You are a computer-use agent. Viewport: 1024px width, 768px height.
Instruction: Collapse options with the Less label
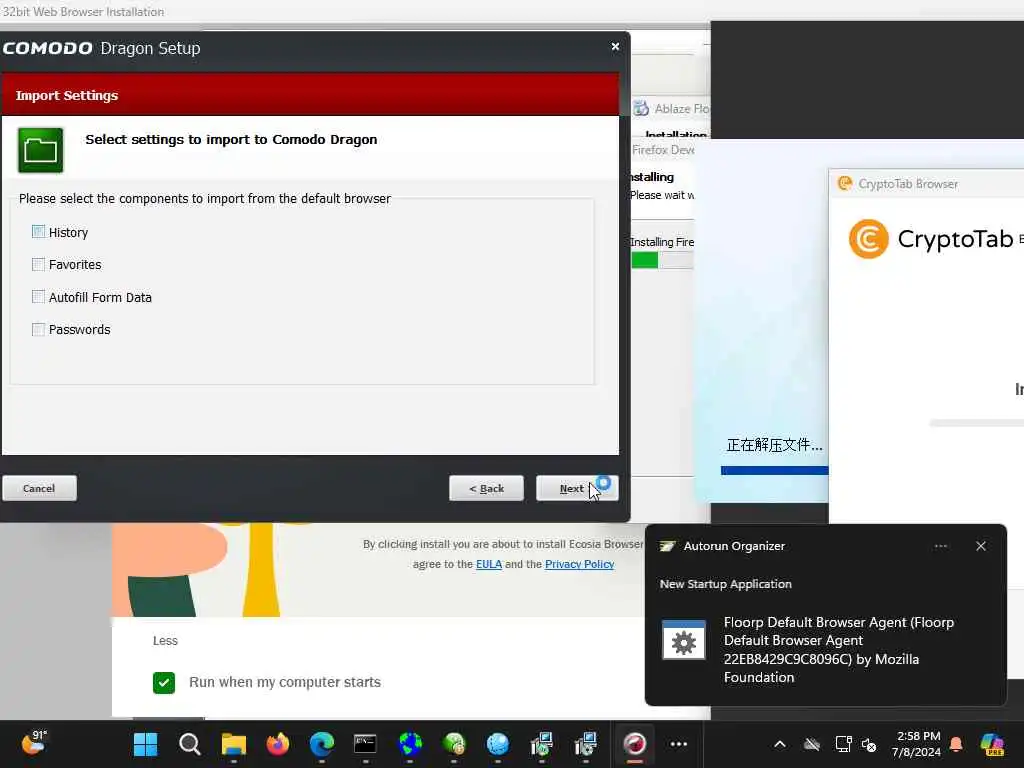165,641
